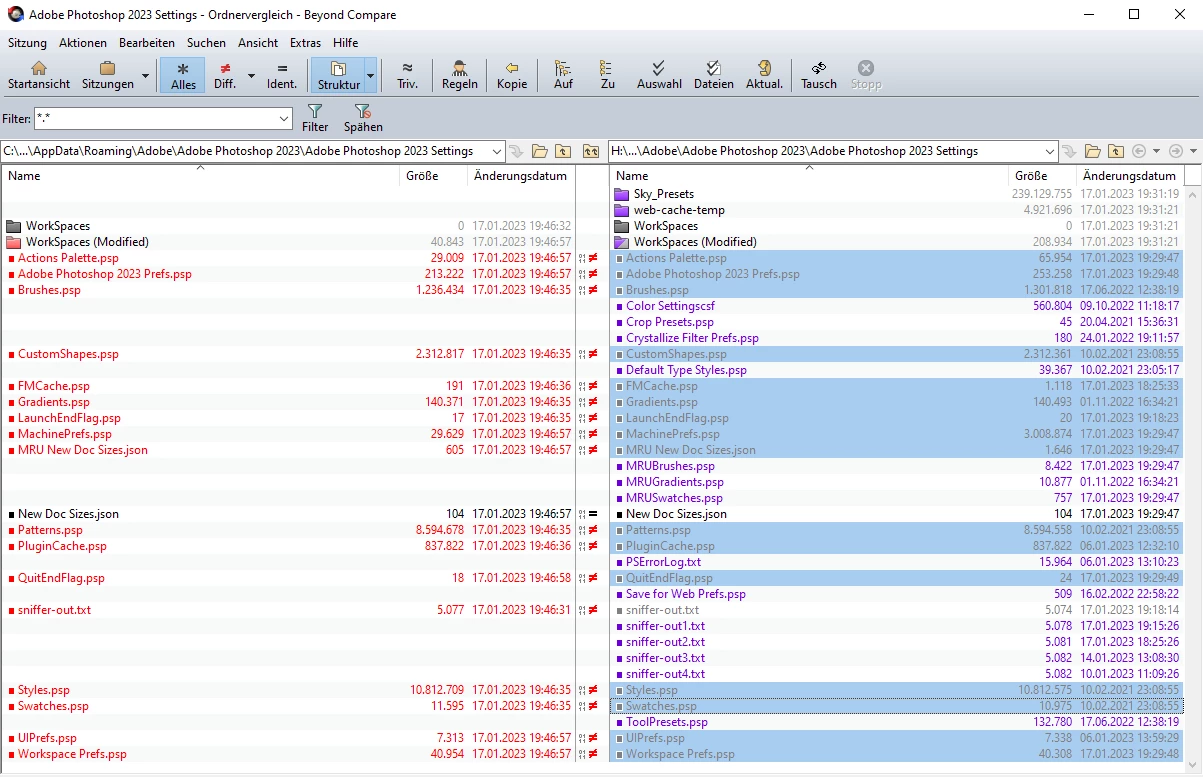The width and height of the screenshot is (1203, 777).
Task: Click the Styles.psp row difference icon
Action: (x=593, y=690)
